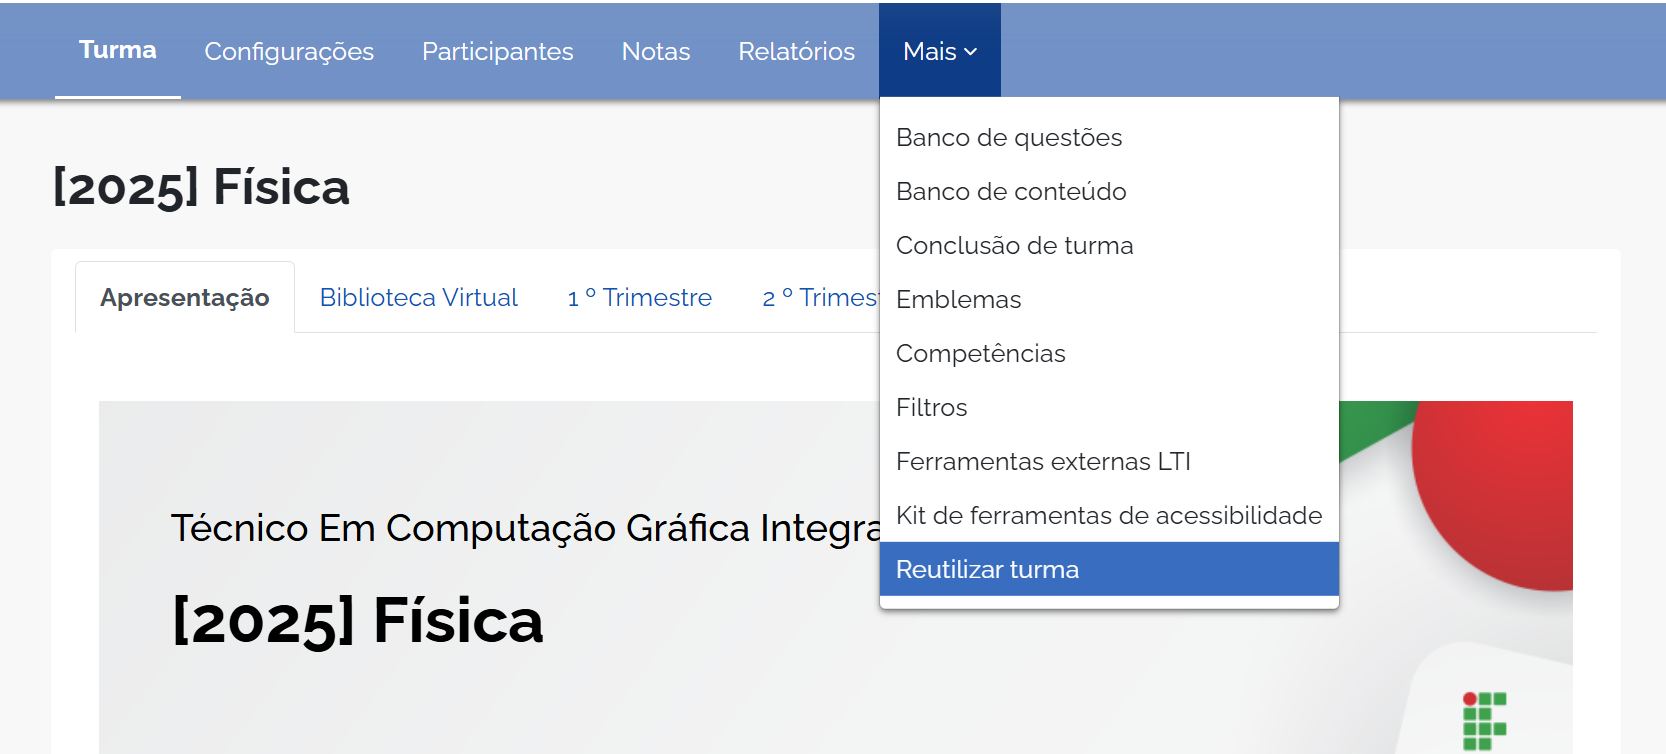This screenshot has width=1666, height=754.
Task: Open the Turma navigation tab
Action: tap(118, 50)
